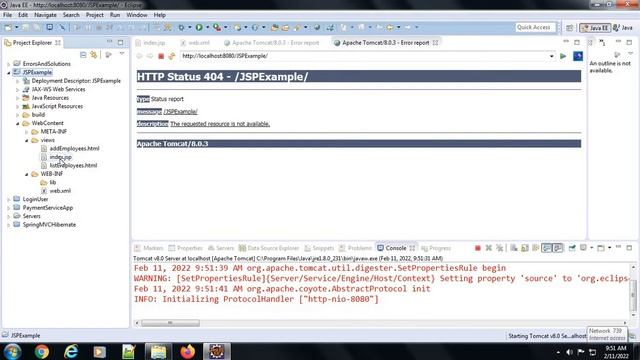Viewport: 640px width, 360px height.
Task: Open Project Explorer view menu
Action: click(x=122, y=54)
